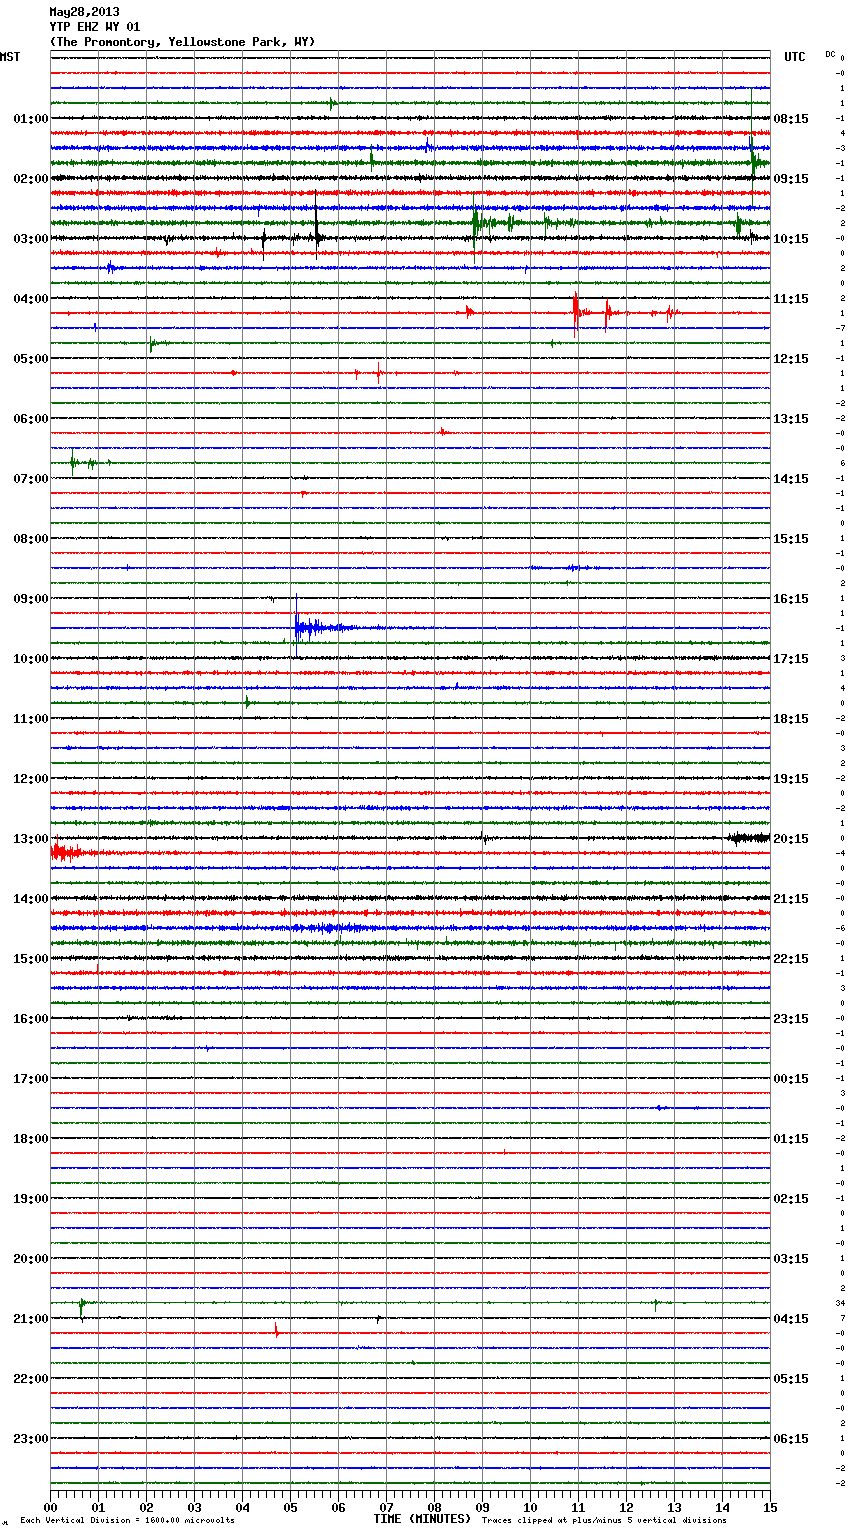Select the 02:00 MST hour label

pyautogui.click(x=31, y=179)
